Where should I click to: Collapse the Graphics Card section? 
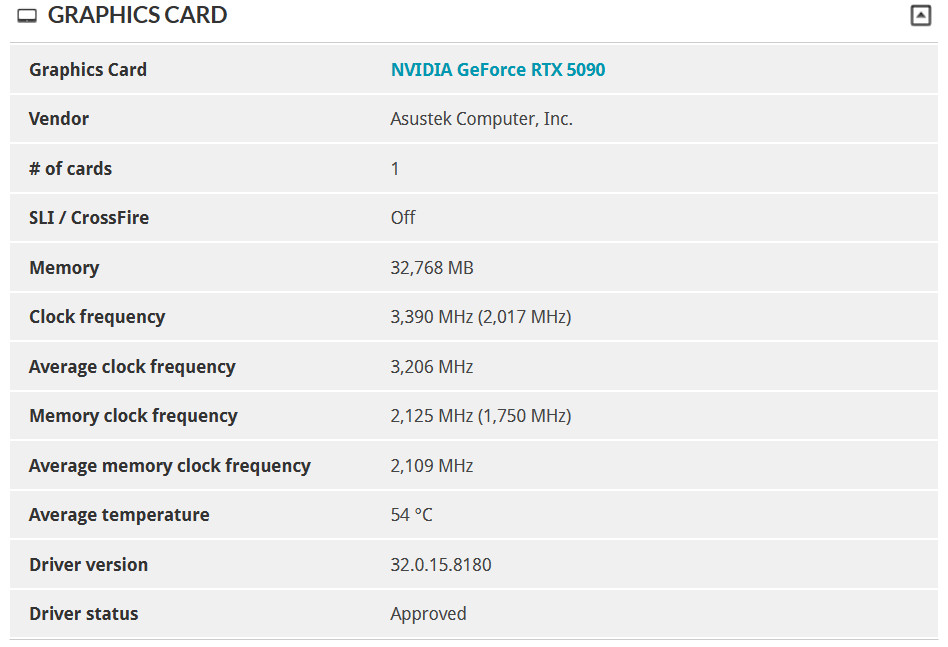[x=921, y=16]
